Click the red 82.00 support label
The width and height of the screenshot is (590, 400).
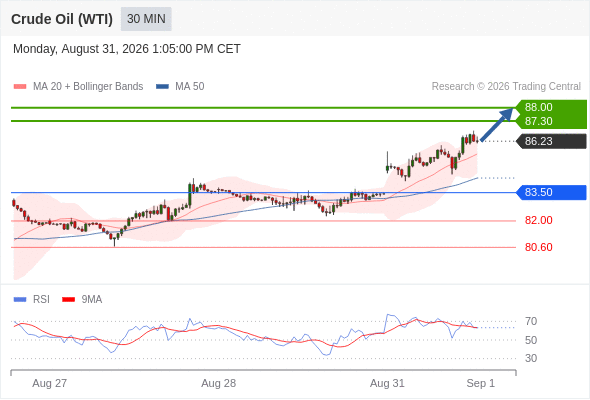pyautogui.click(x=538, y=220)
